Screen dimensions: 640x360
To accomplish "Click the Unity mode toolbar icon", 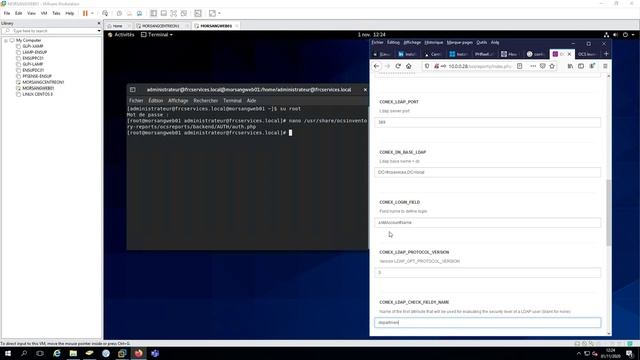I will [x=184, y=13].
